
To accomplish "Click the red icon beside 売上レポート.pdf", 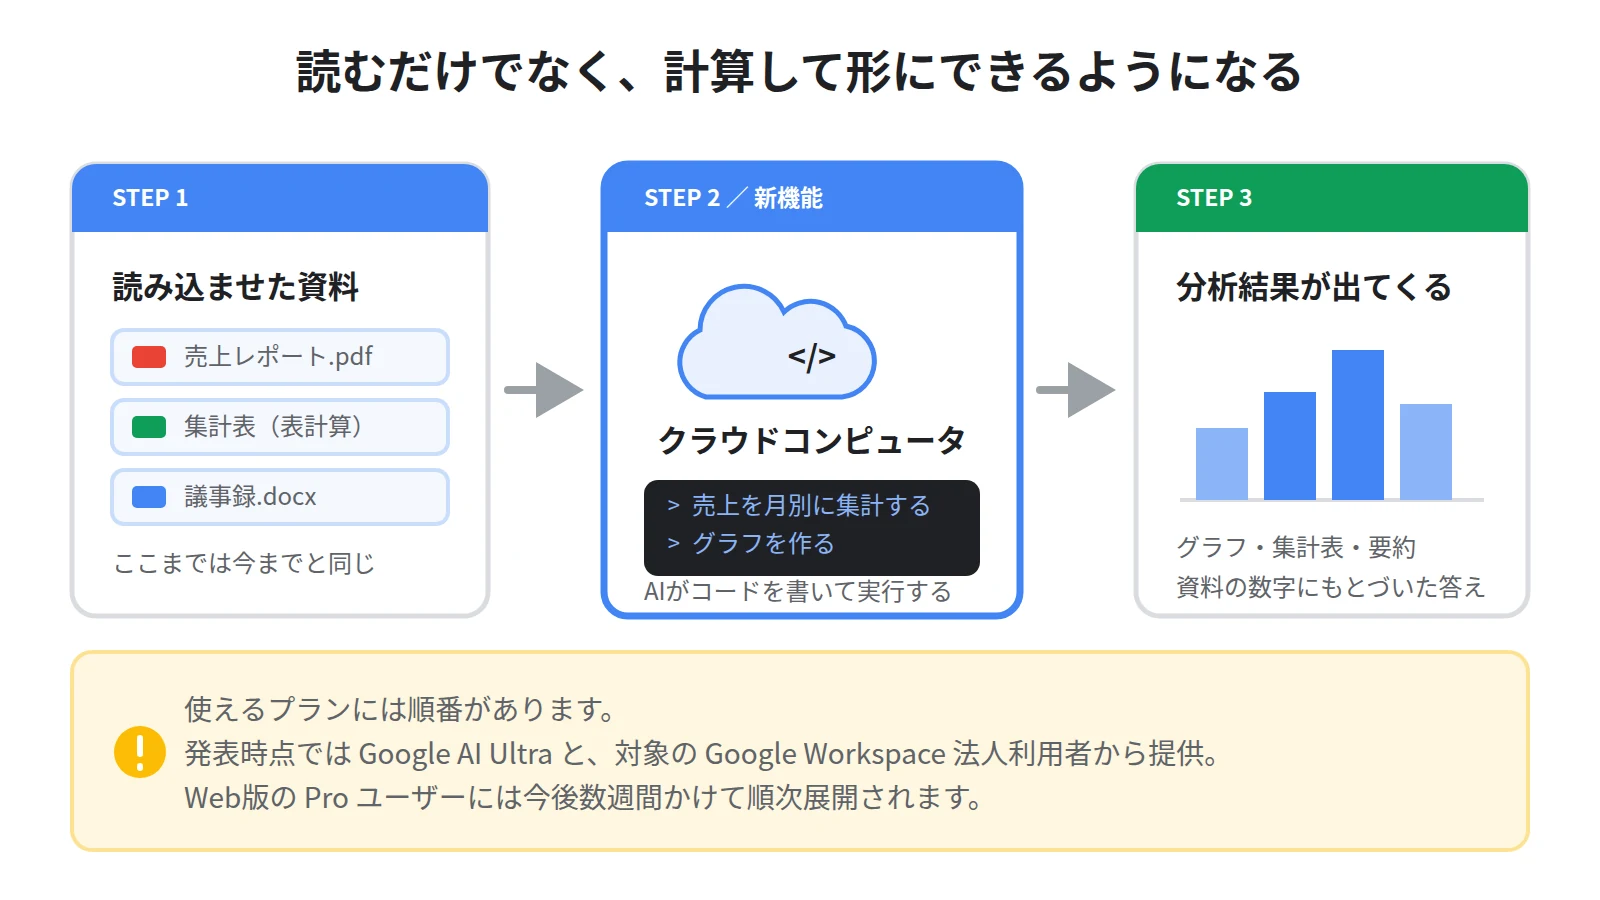I will 149,357.
